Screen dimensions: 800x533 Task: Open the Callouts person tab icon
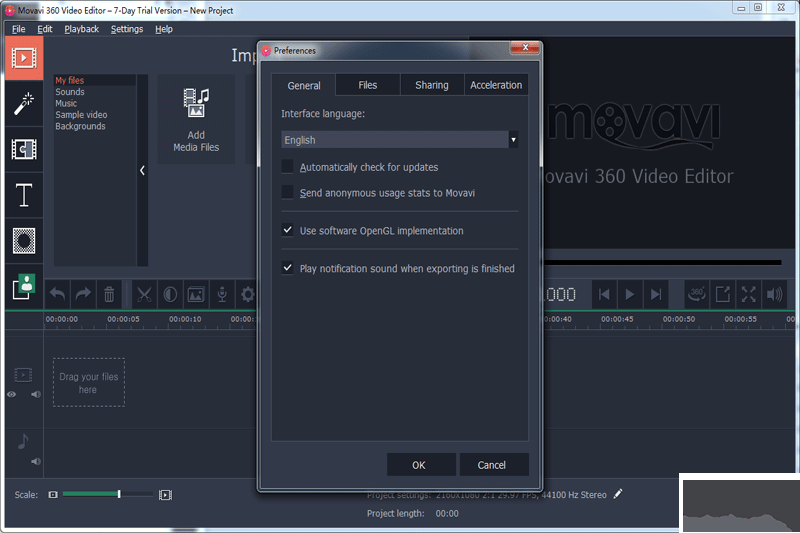coord(24,287)
